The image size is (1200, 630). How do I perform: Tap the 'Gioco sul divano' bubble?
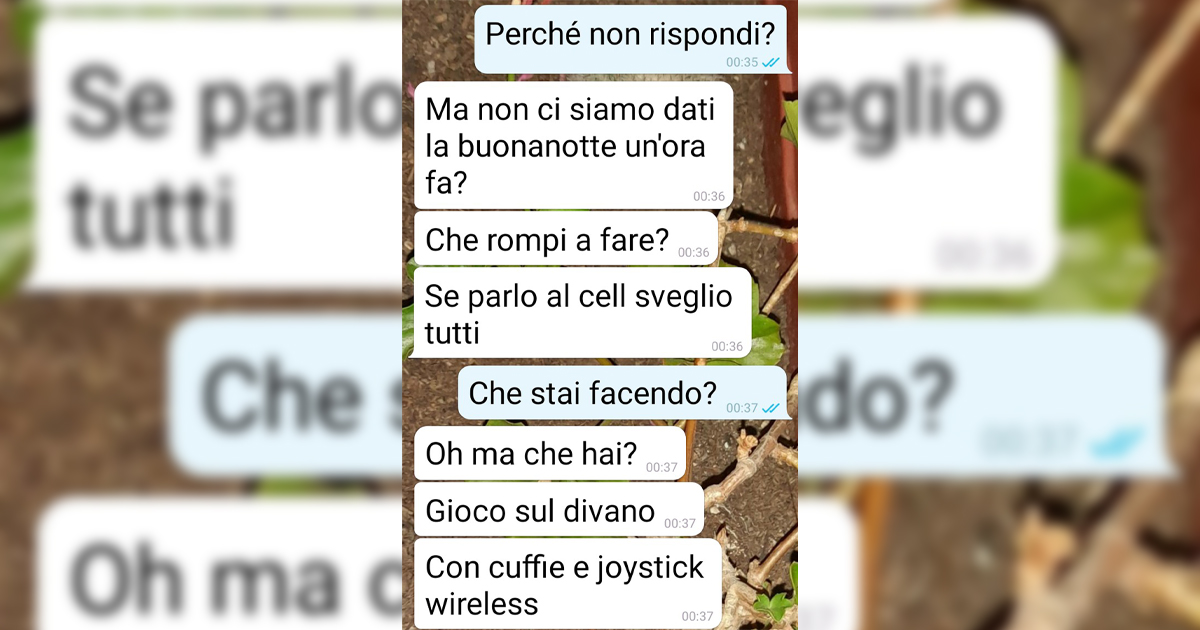558,510
